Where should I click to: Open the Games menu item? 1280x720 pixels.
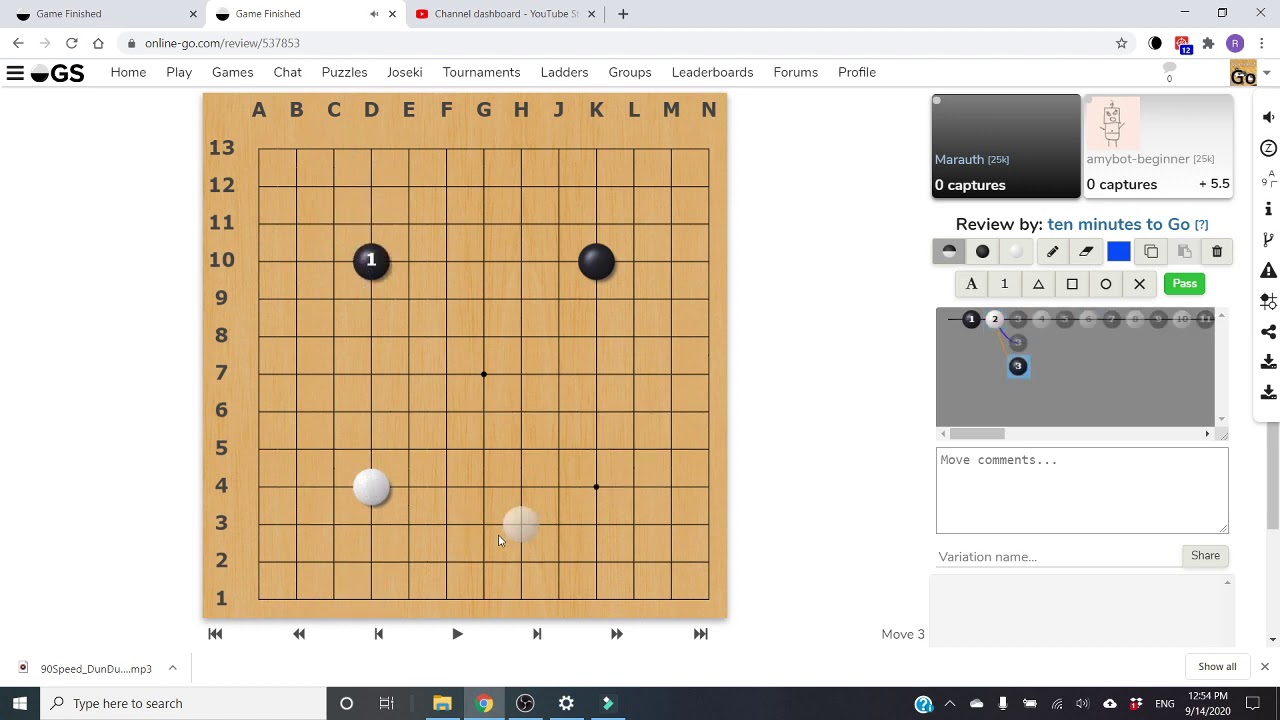[232, 72]
